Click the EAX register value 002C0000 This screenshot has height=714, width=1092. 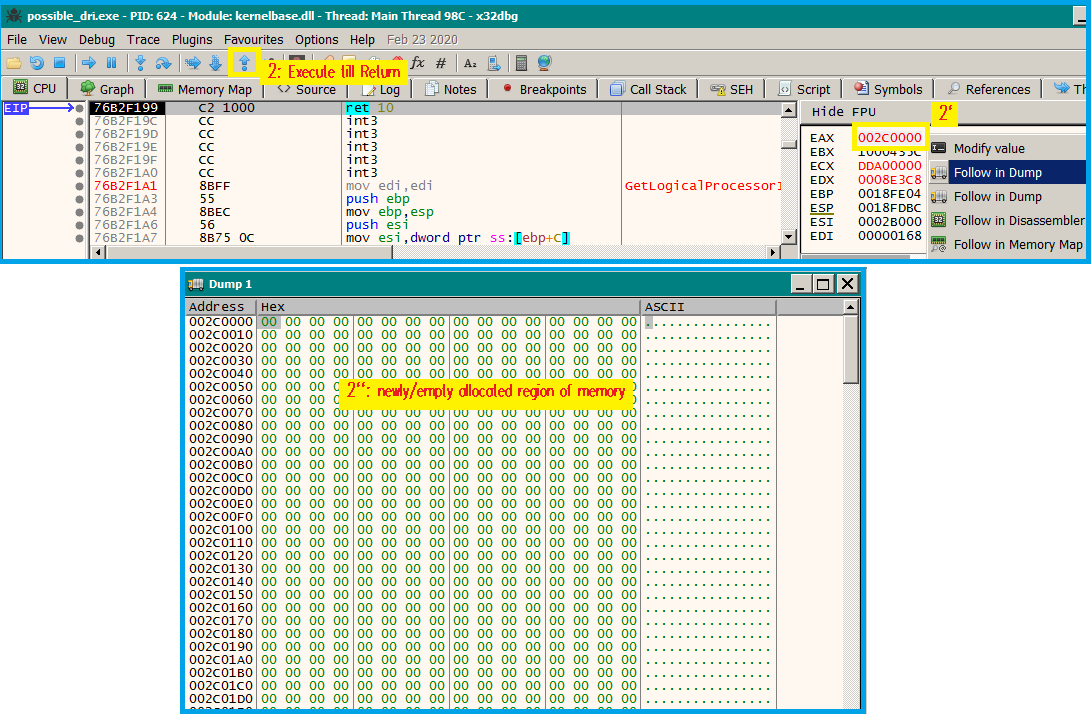889,137
